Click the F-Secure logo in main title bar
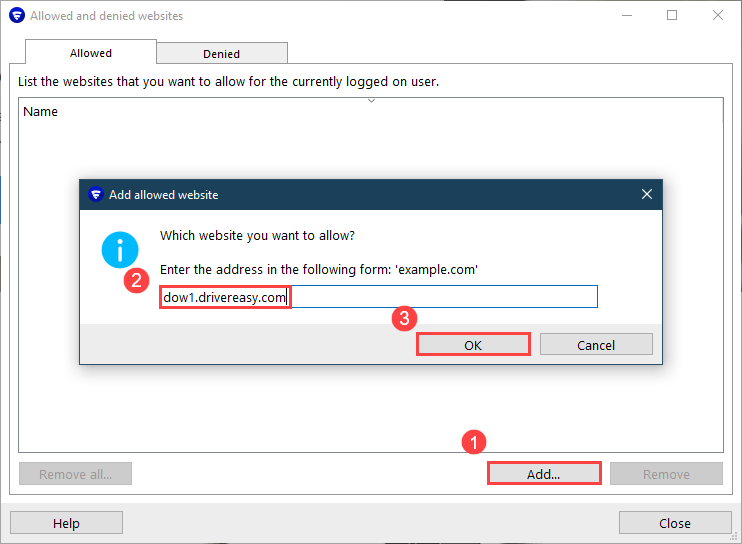 pyautogui.click(x=16, y=16)
